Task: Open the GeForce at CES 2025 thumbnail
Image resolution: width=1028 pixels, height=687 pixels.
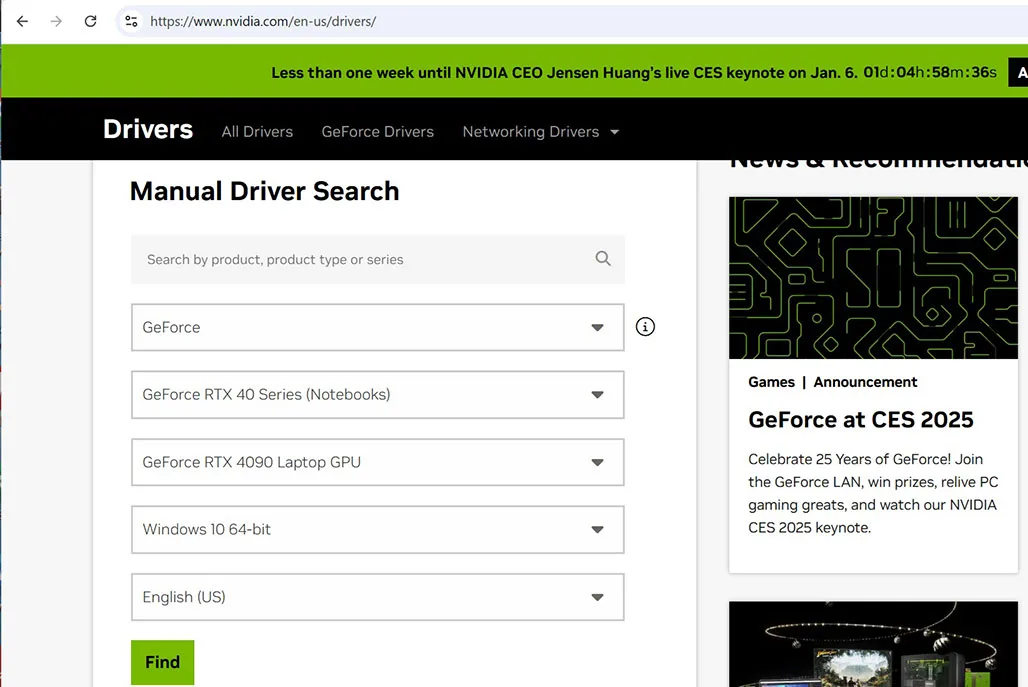Action: click(x=873, y=277)
